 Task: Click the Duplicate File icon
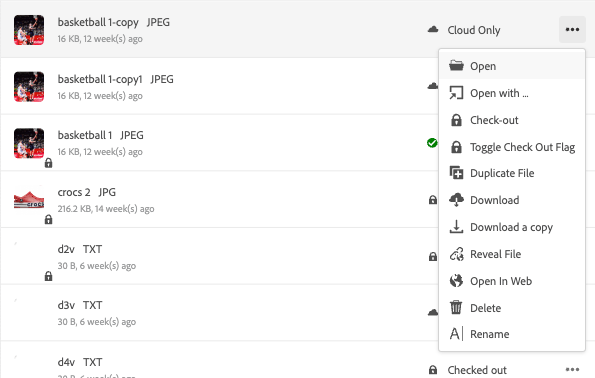coord(456,173)
